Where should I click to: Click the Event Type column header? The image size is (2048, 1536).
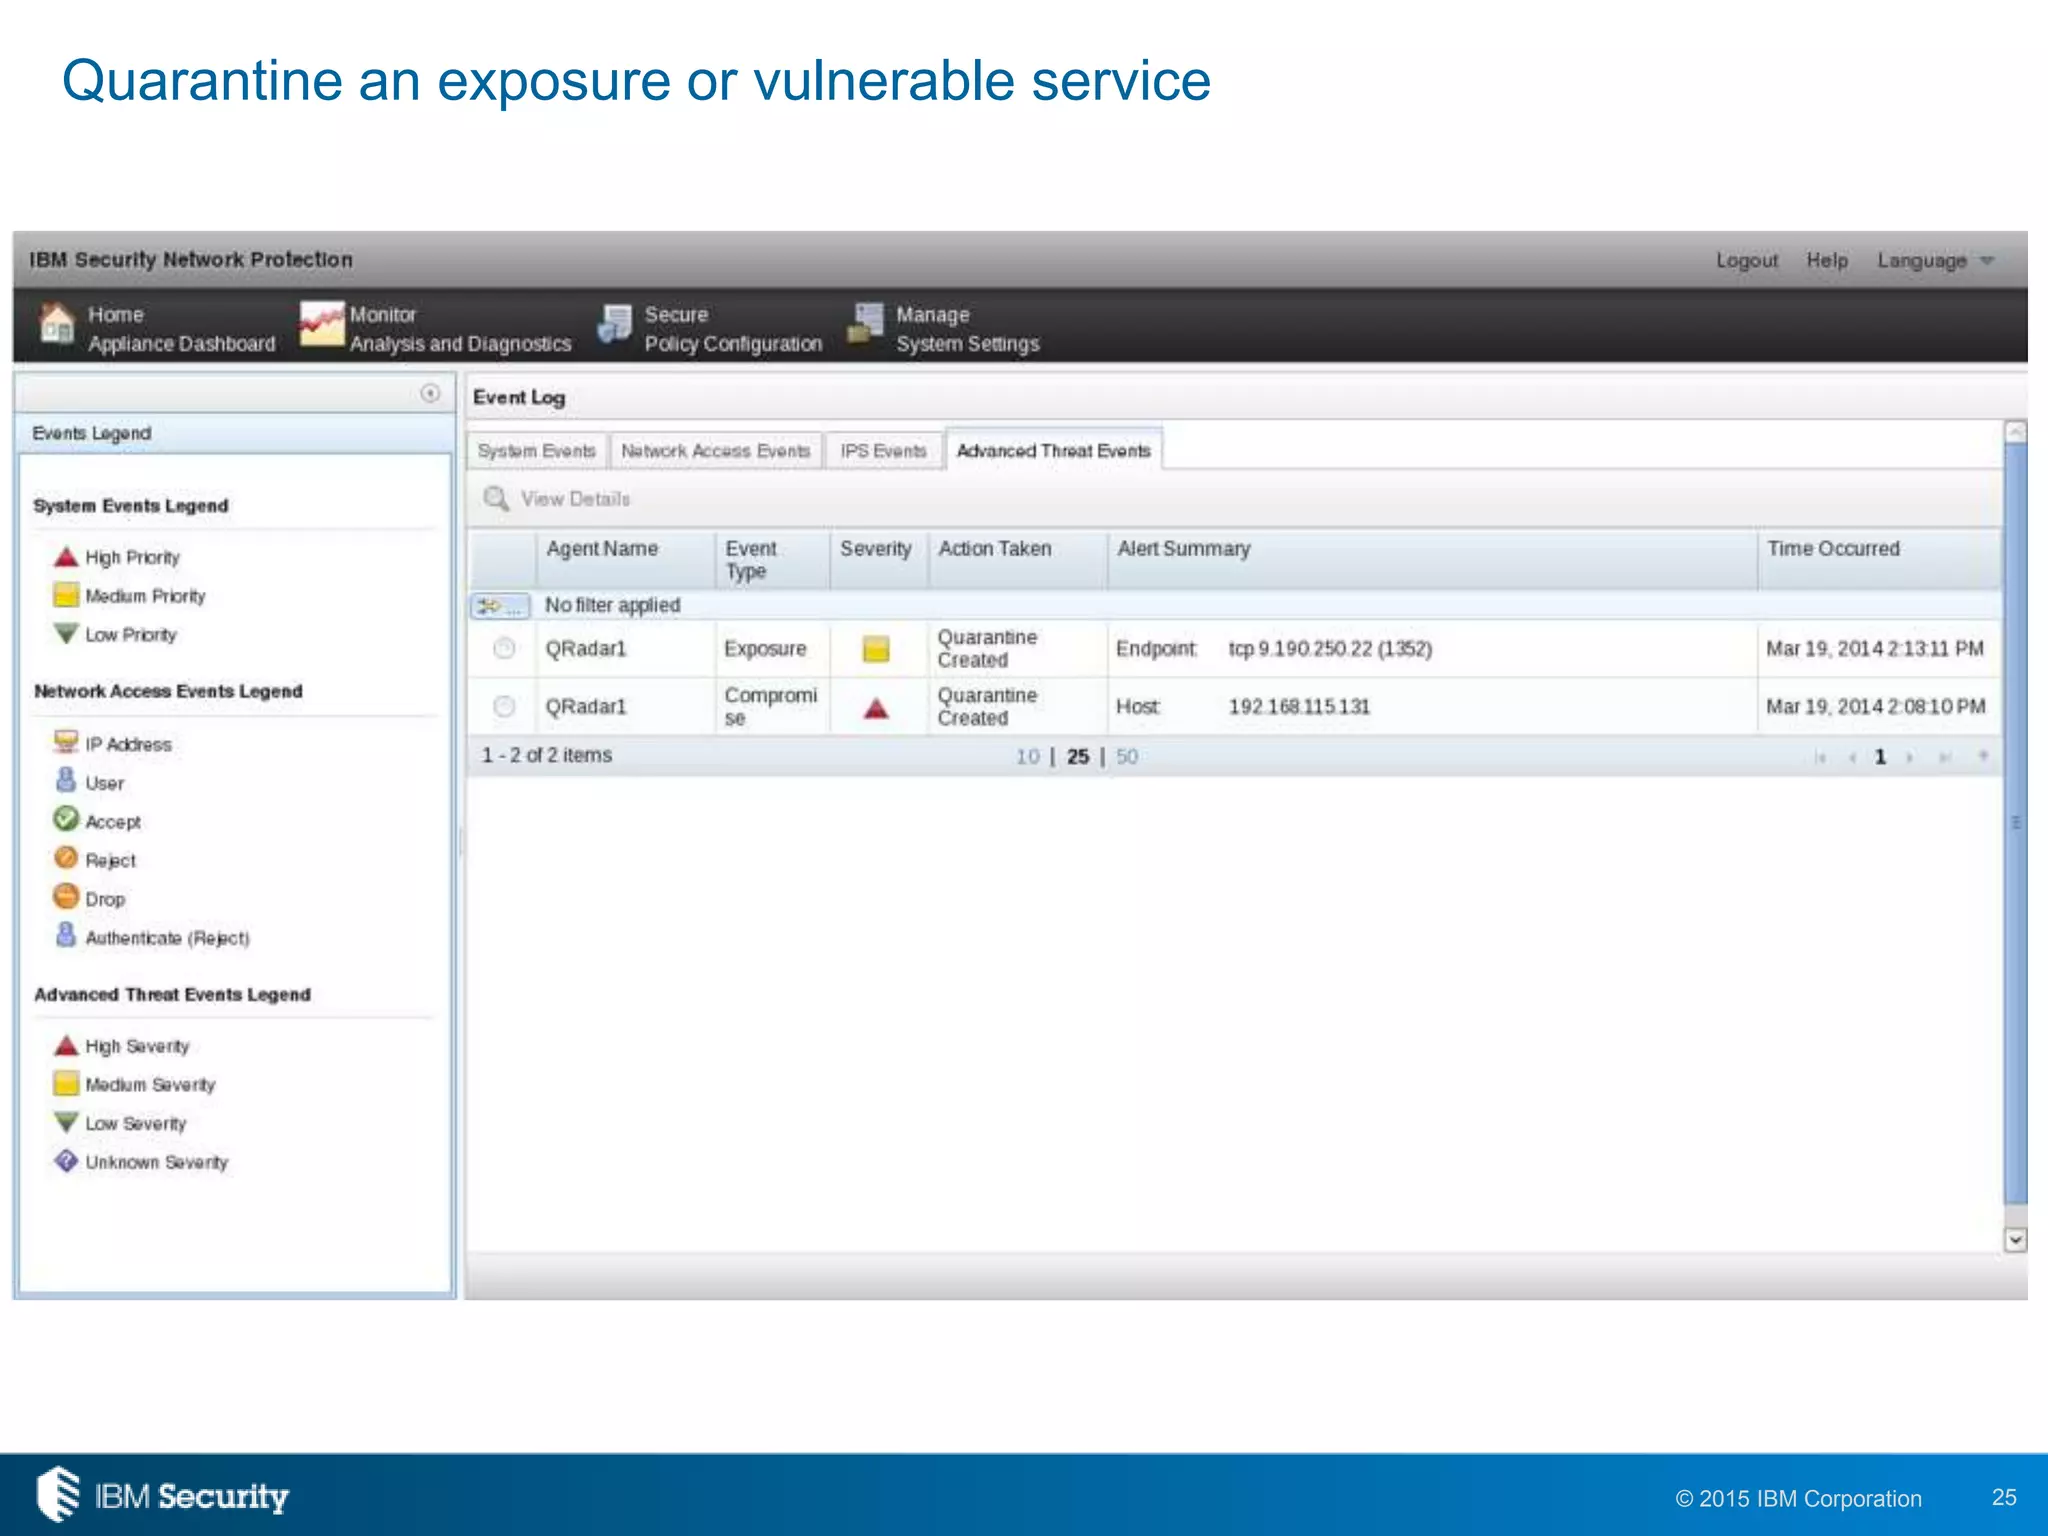(x=773, y=560)
